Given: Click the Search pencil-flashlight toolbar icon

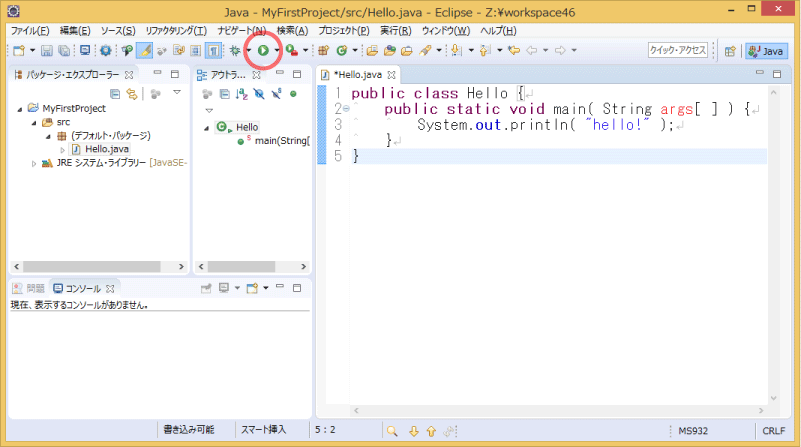Looking at the screenshot, I should point(425,50).
